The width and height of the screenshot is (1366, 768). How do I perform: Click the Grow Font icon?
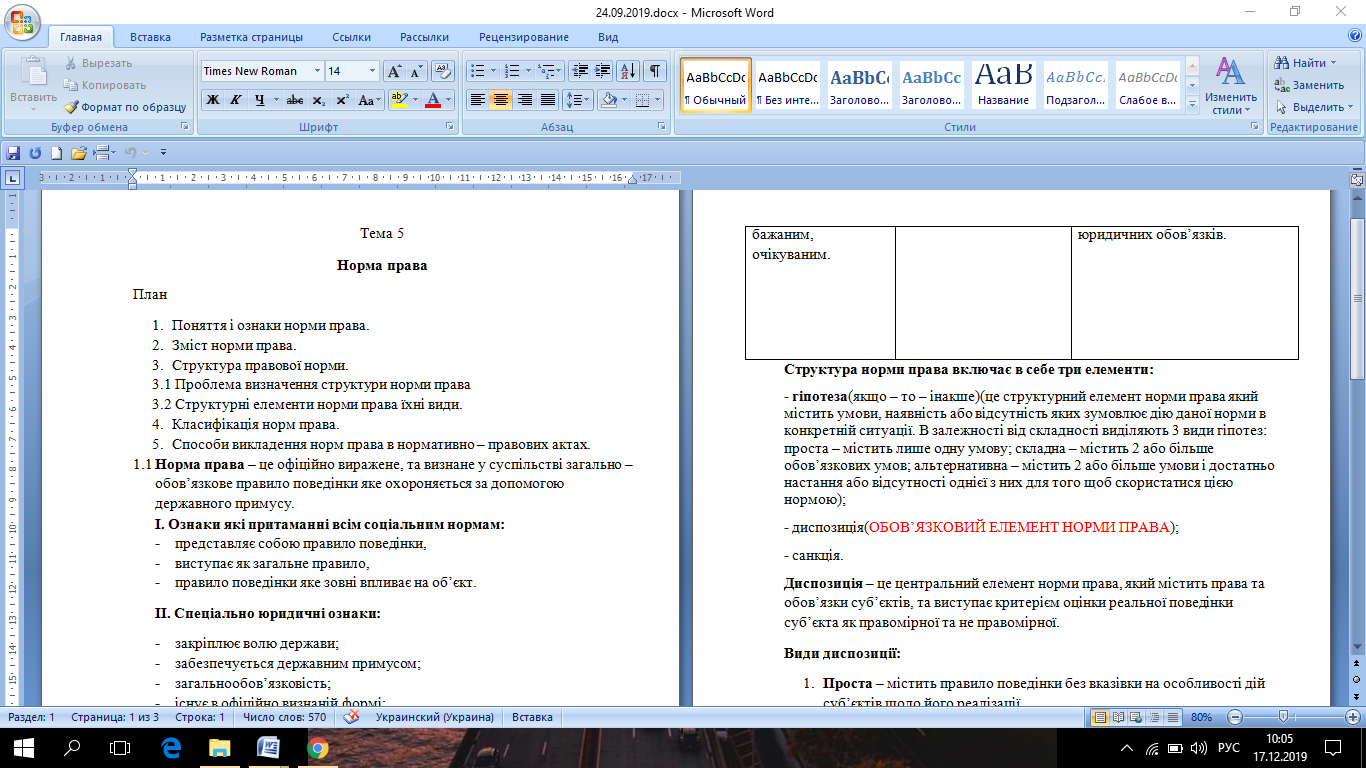(x=394, y=71)
